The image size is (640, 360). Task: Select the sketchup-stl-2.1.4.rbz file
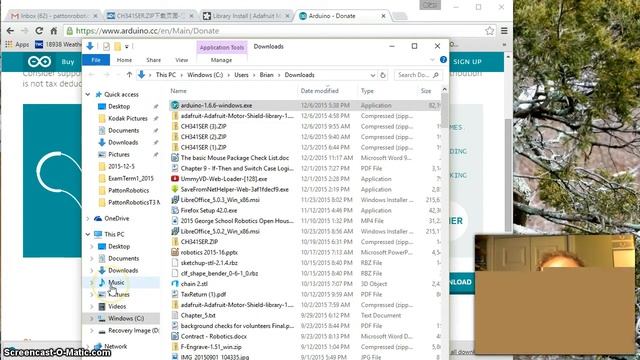[x=209, y=263]
